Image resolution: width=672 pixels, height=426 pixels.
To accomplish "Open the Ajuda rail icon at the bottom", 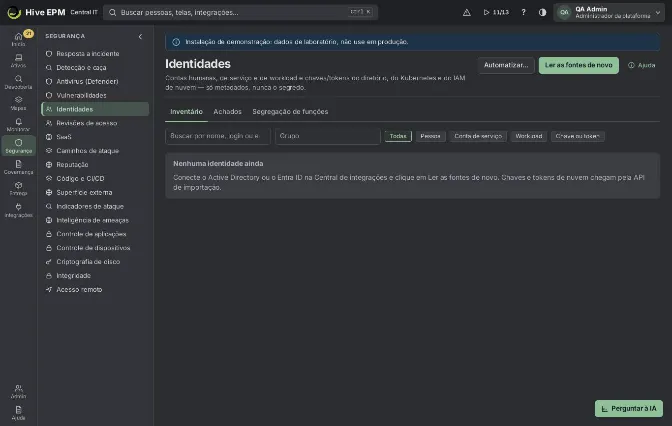I will [18, 413].
